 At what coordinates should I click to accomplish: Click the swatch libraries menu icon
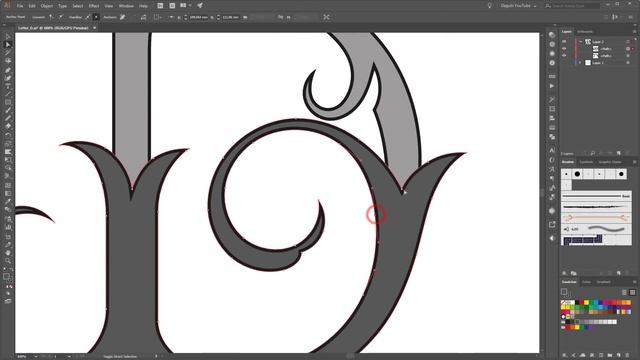(x=564, y=355)
